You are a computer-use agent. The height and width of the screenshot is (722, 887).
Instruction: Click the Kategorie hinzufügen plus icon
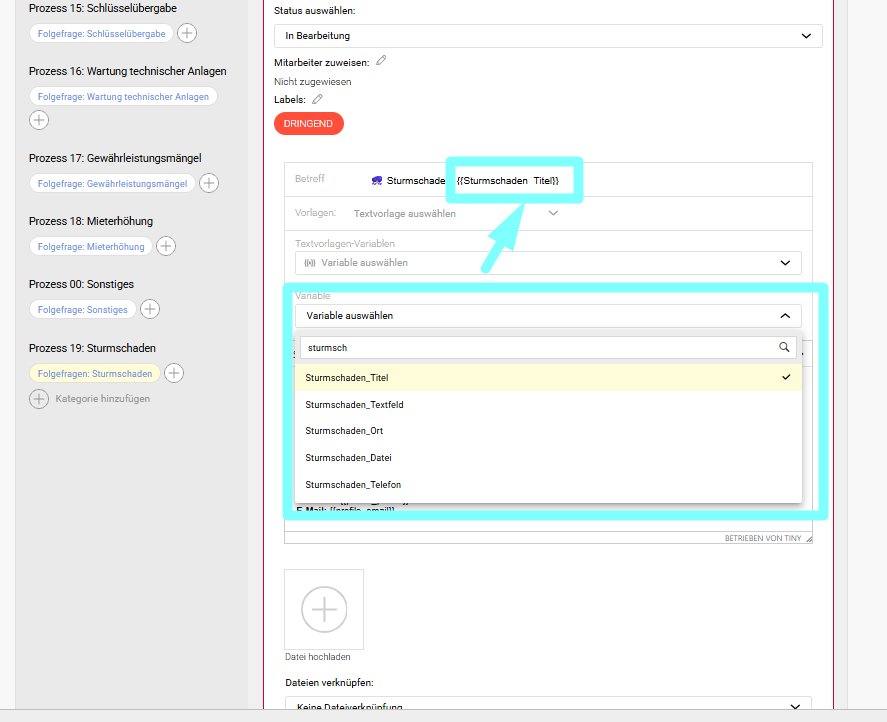(38, 399)
